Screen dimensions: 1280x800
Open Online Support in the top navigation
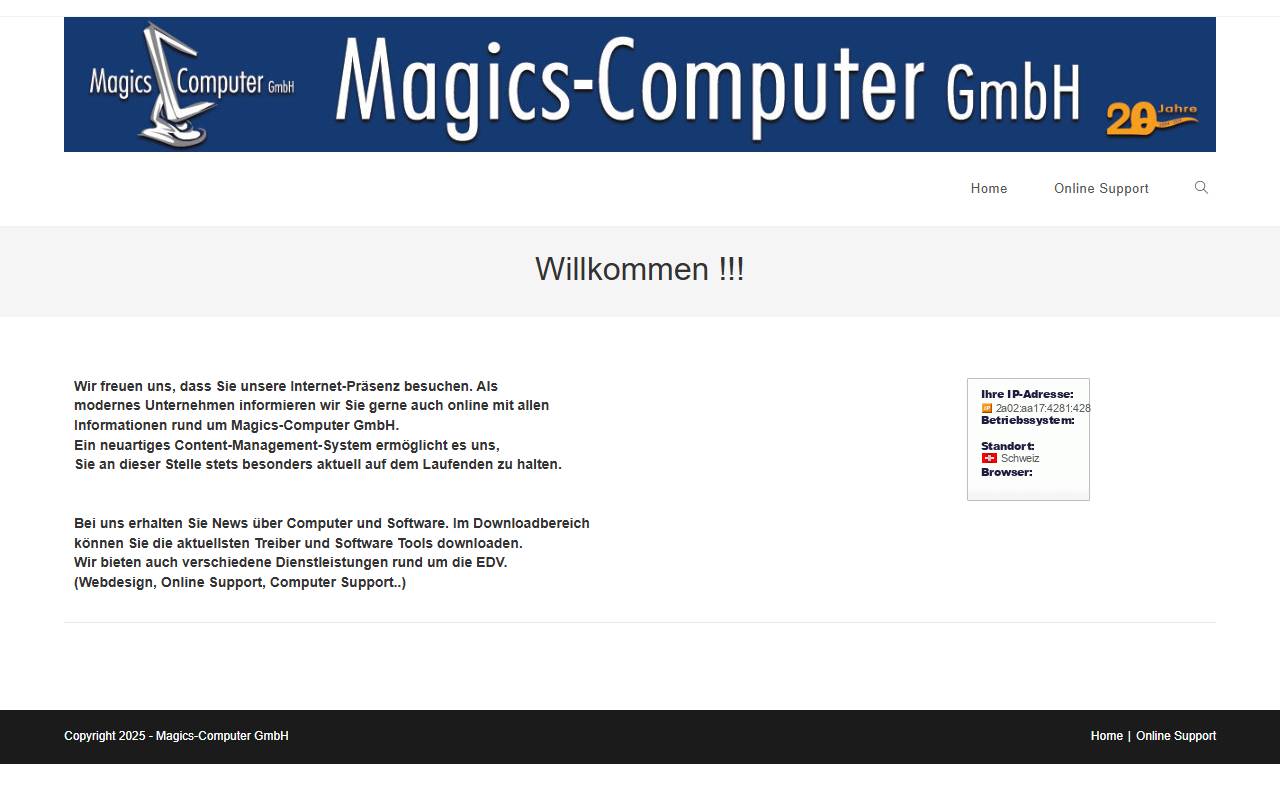(x=1101, y=189)
